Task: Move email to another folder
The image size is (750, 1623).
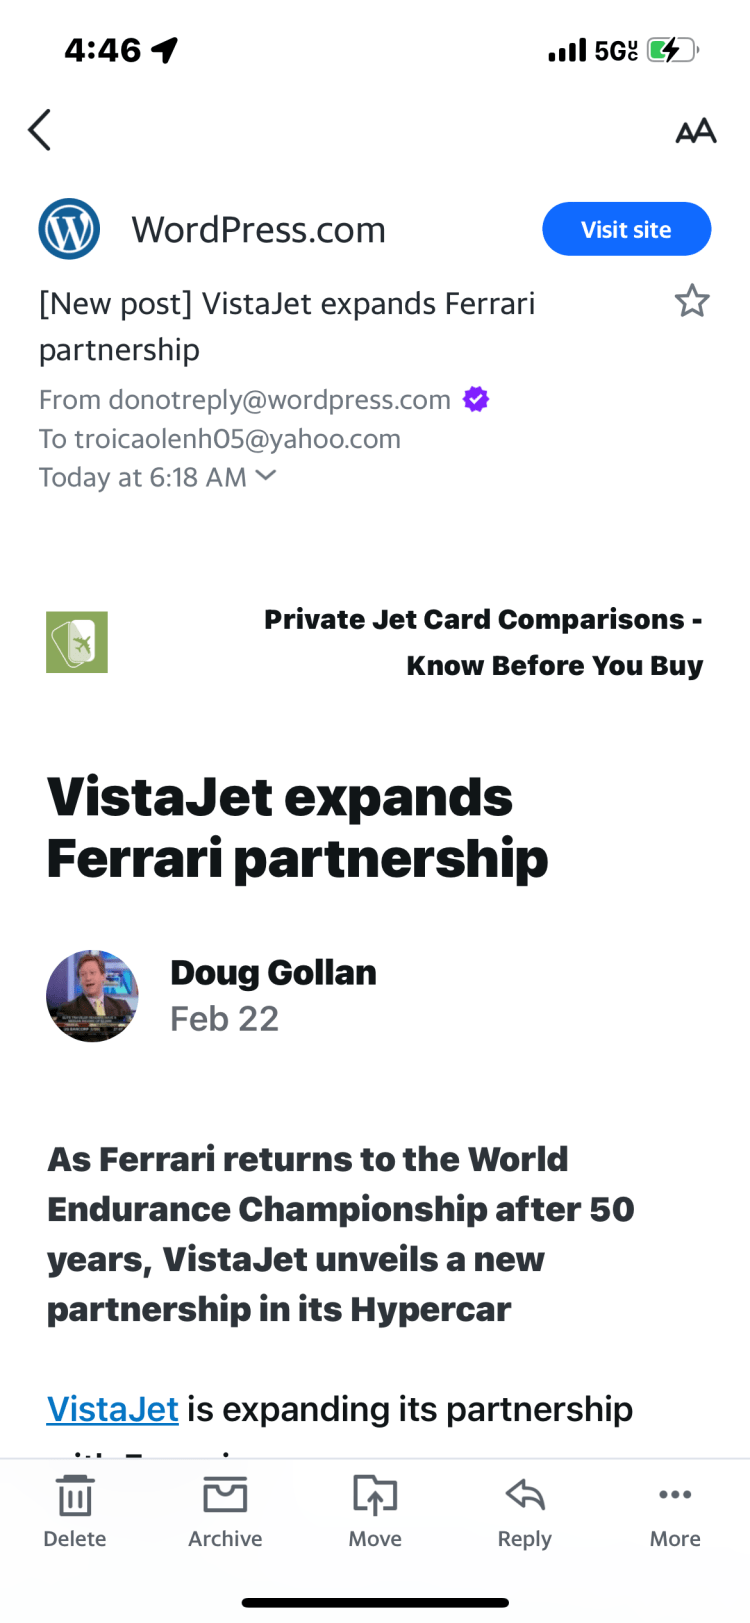Action: click(375, 1510)
